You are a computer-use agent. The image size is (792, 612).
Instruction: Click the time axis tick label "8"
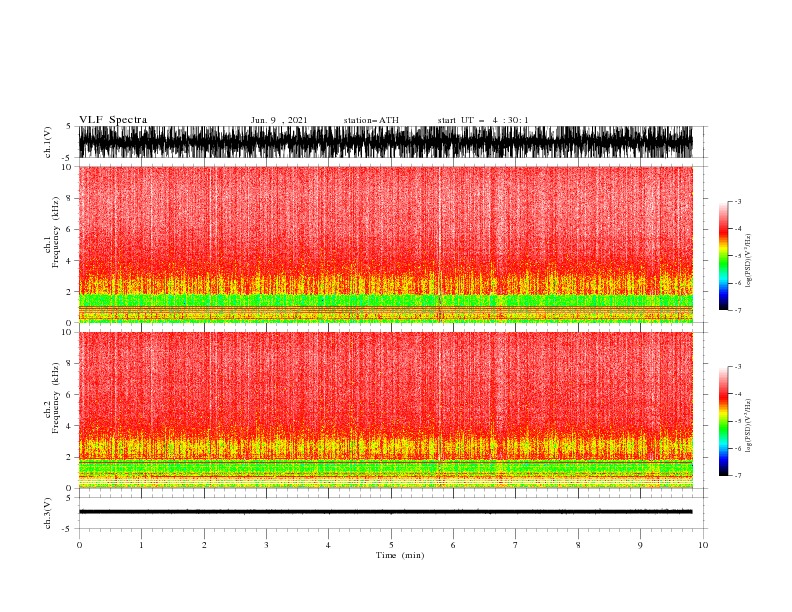(578, 545)
